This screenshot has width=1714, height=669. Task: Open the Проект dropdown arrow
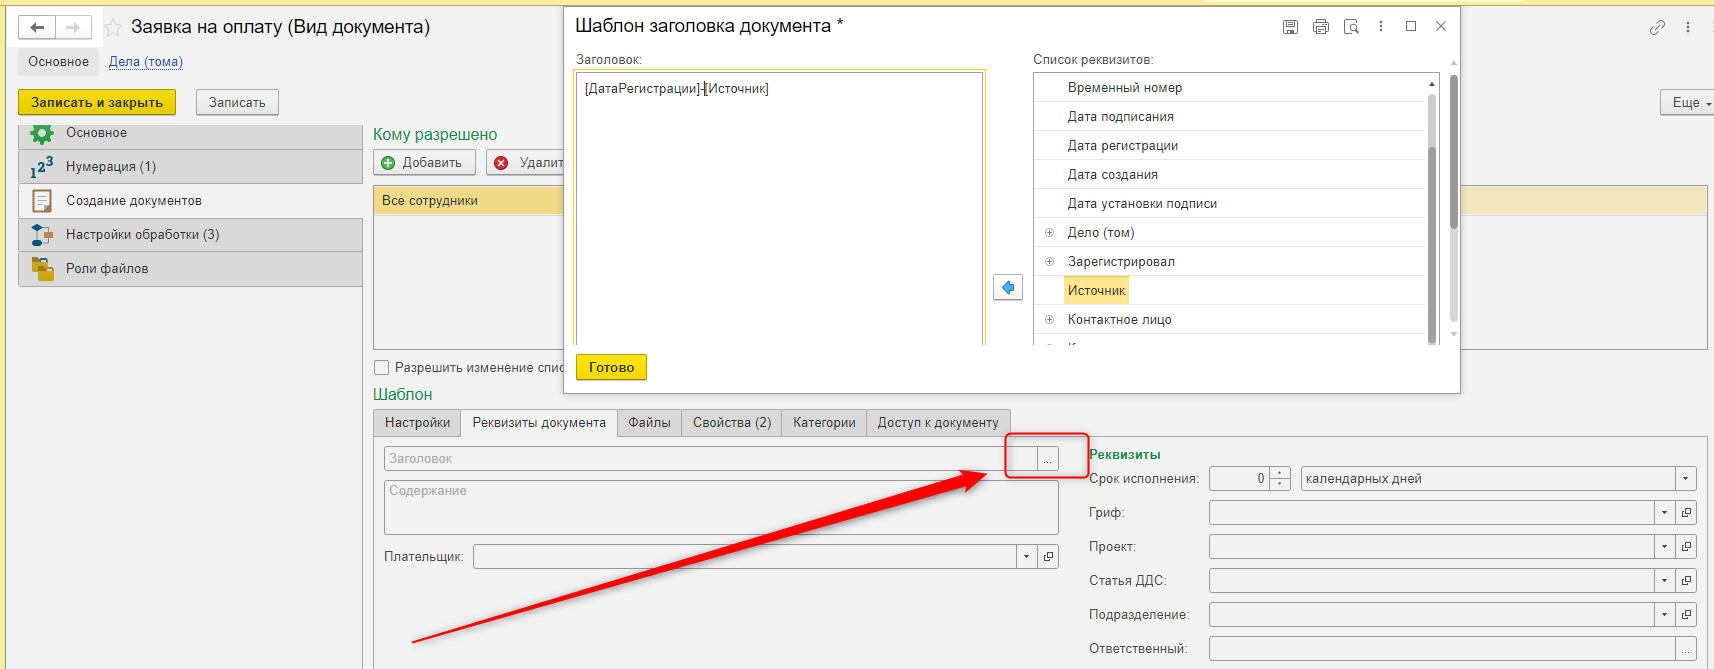(1664, 547)
